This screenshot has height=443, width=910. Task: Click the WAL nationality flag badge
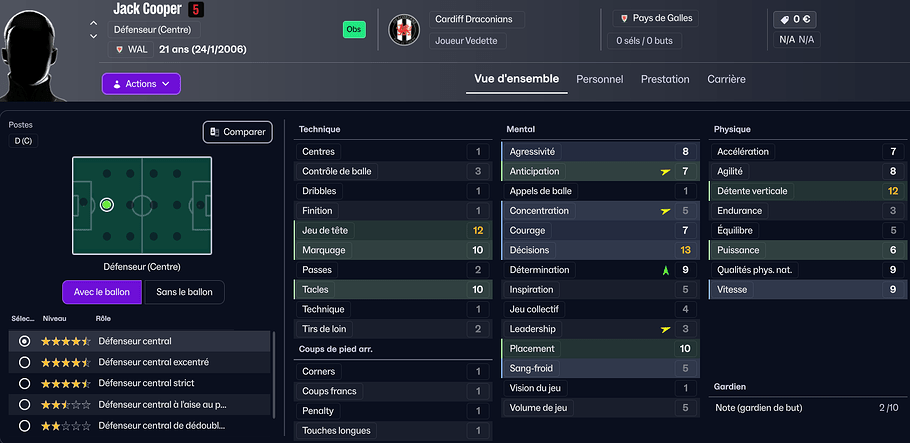pos(119,49)
